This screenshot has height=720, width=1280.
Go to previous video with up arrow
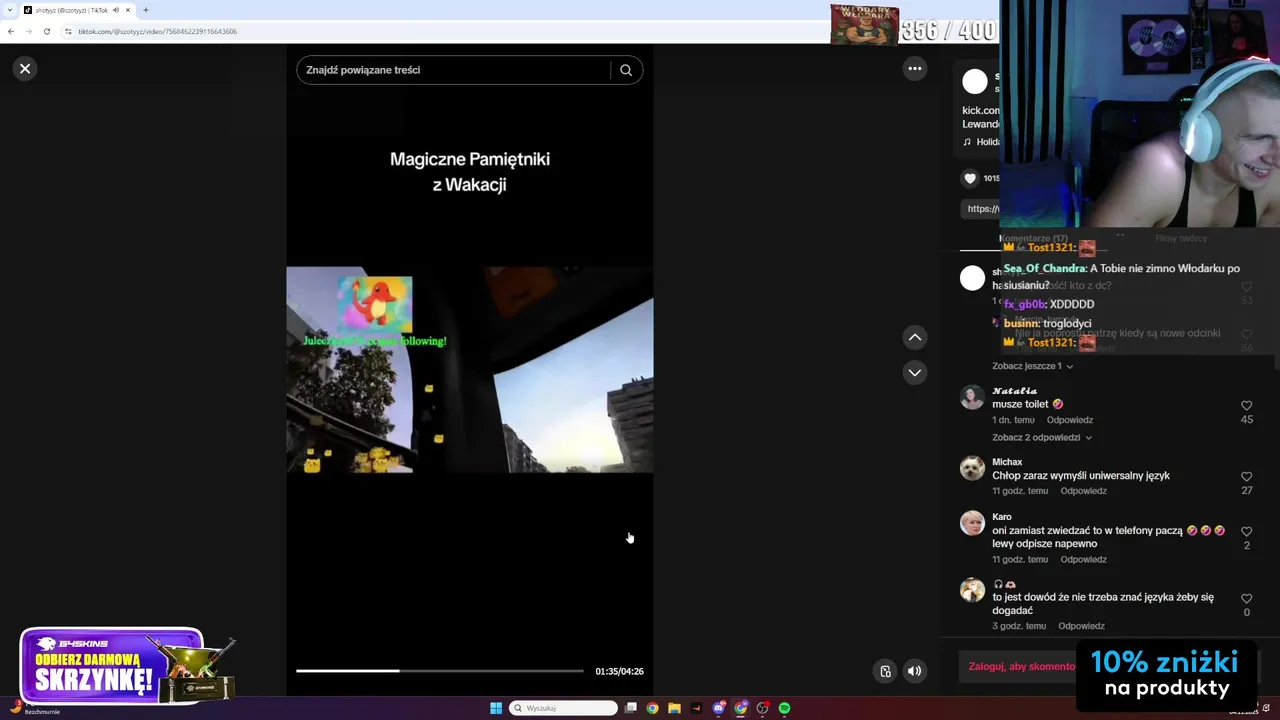tap(914, 337)
